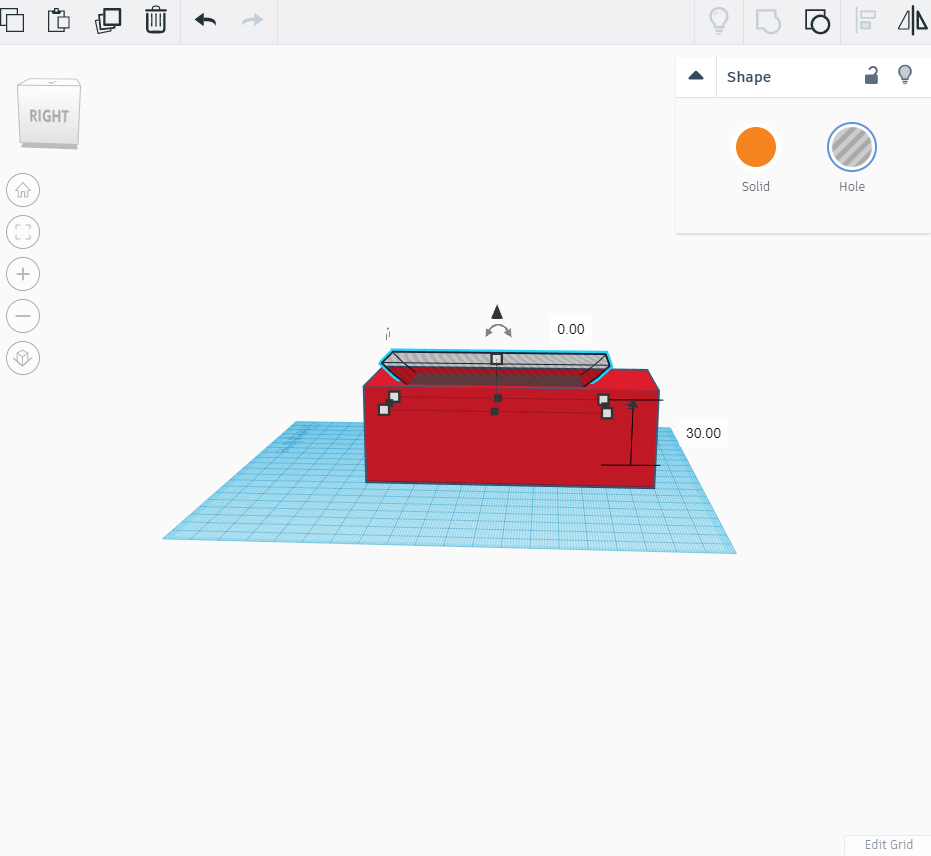931x856 pixels.
Task: Mirror the shape with the Flip icon
Action: coord(911,21)
